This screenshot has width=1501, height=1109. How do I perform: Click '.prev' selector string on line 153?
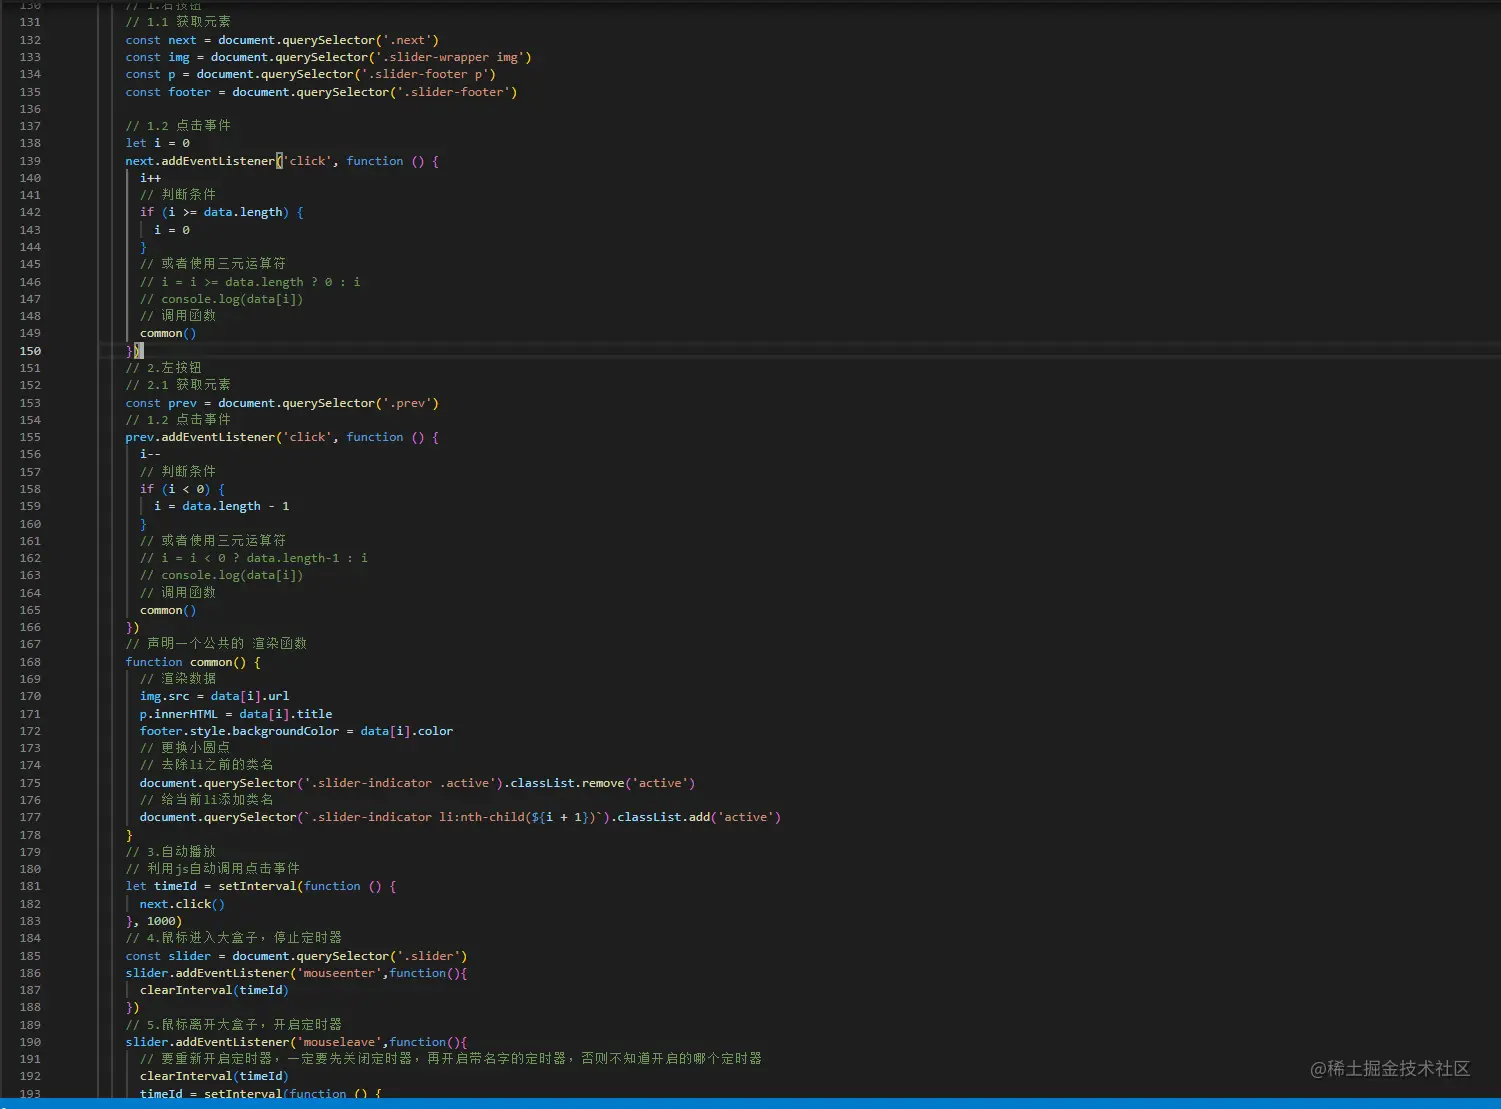[x=407, y=403]
